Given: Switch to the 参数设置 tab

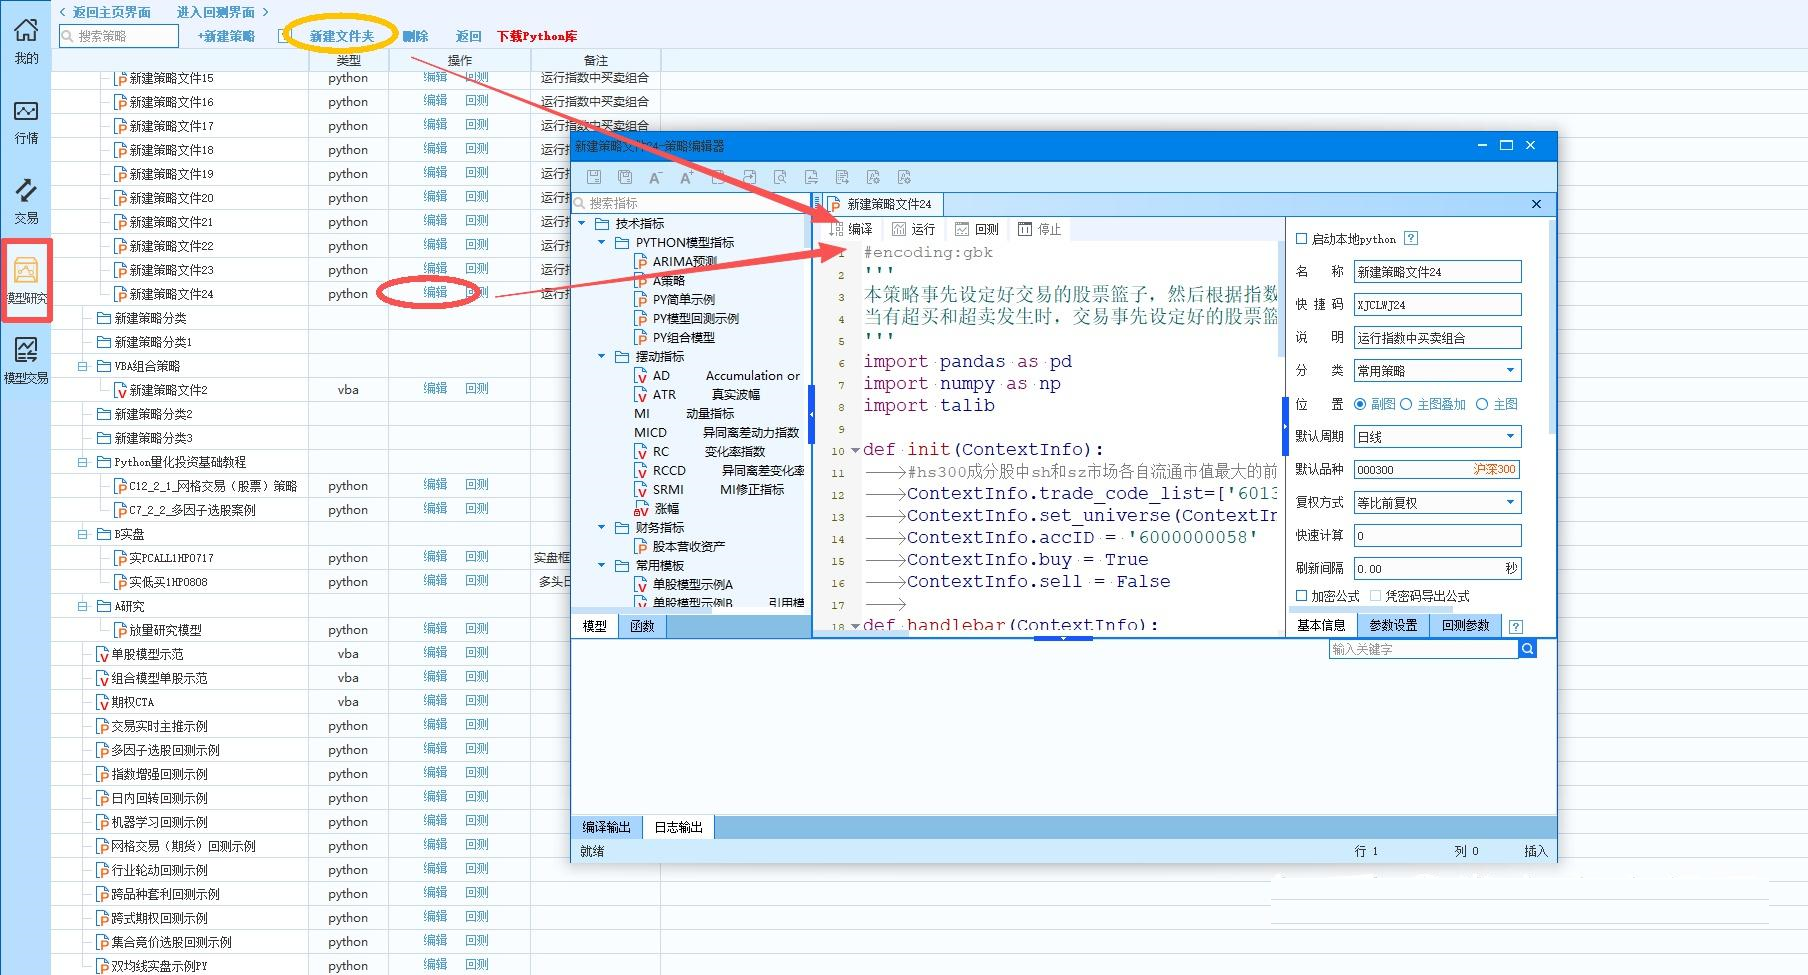Looking at the screenshot, I should point(1393,625).
